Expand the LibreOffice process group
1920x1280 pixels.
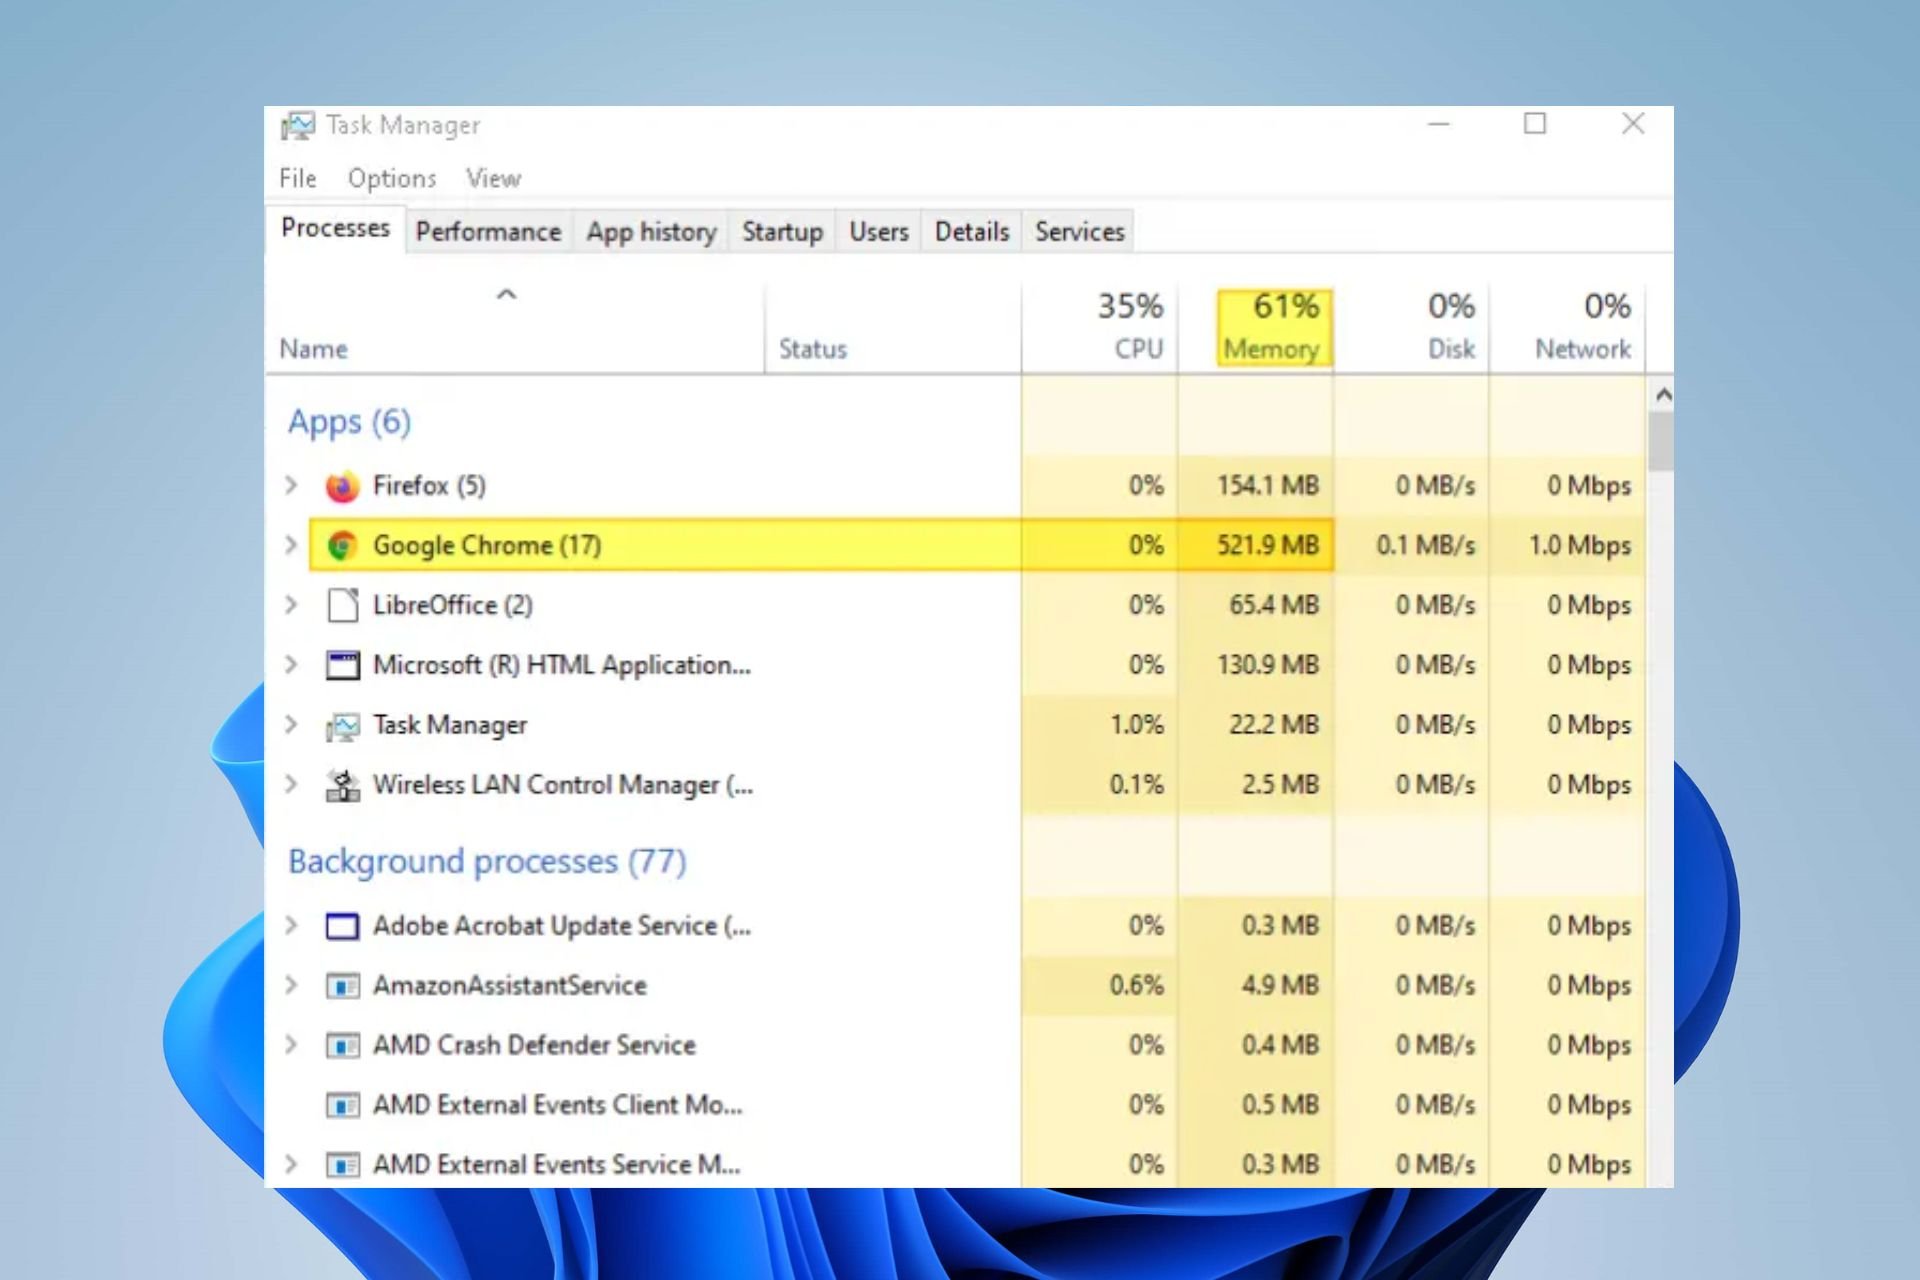[x=291, y=605]
